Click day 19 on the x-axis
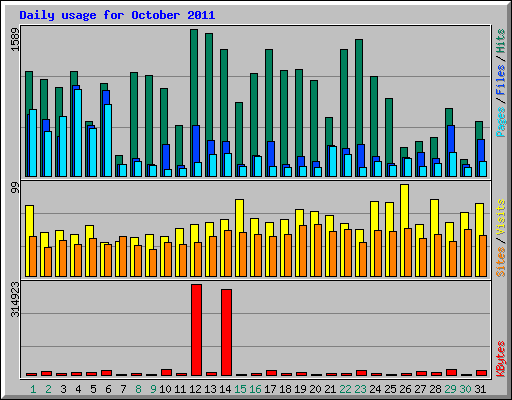The width and height of the screenshot is (512, 400). coord(300,389)
